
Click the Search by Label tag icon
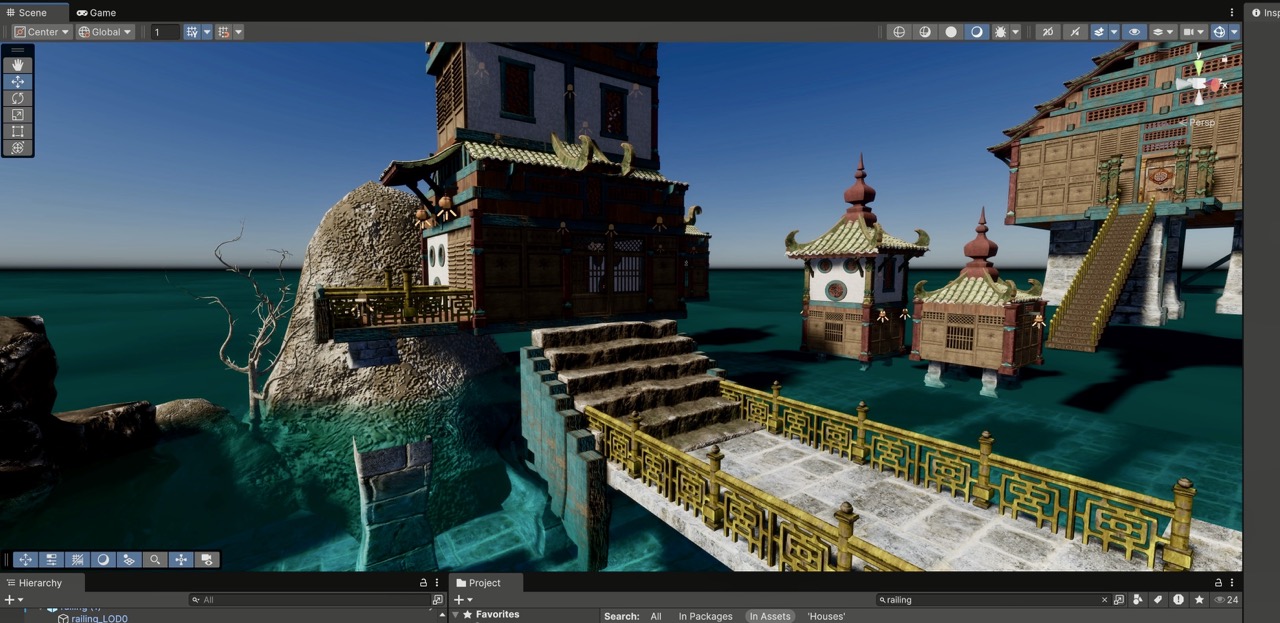[x=1158, y=600]
